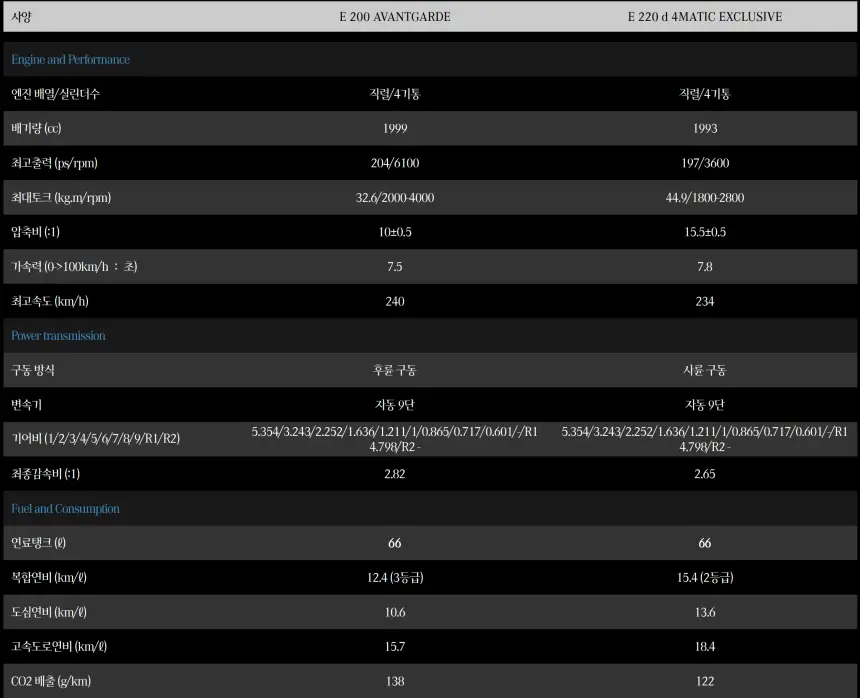Click the 가속력 (0->100km/h) row label
This screenshot has width=860, height=698.
[x=74, y=266]
